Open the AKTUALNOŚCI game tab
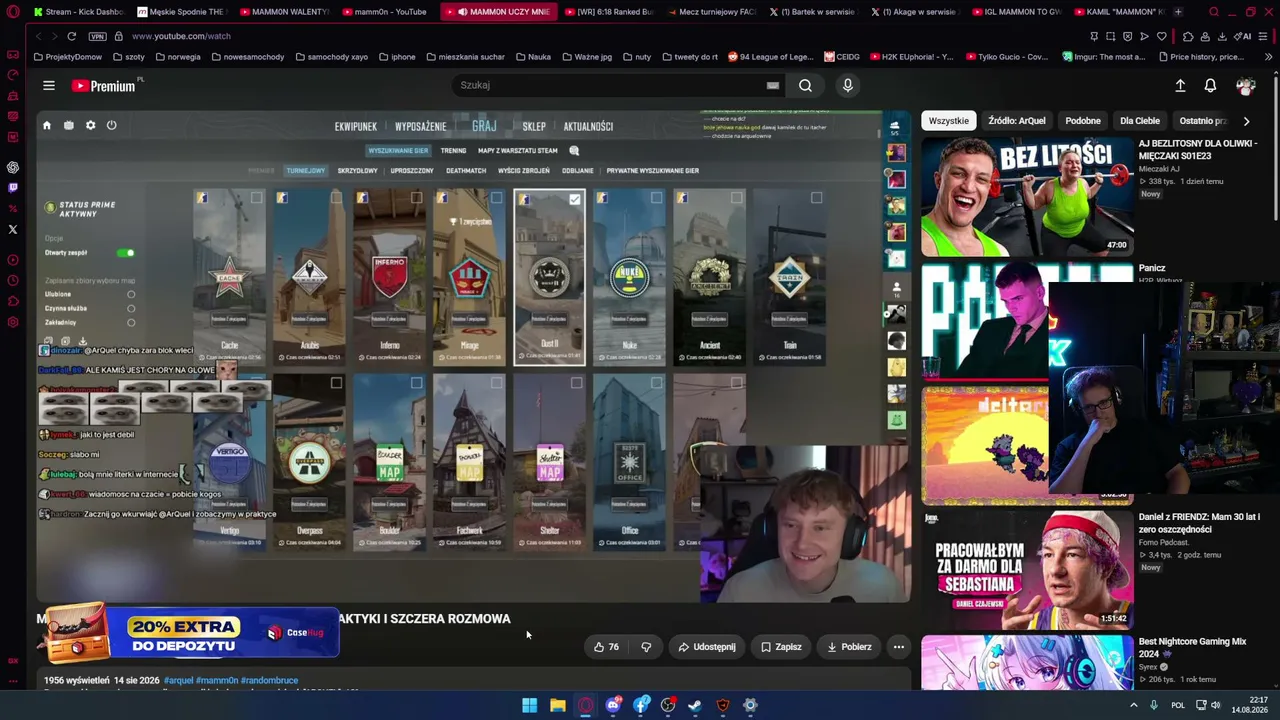1280x720 pixels. [588, 127]
